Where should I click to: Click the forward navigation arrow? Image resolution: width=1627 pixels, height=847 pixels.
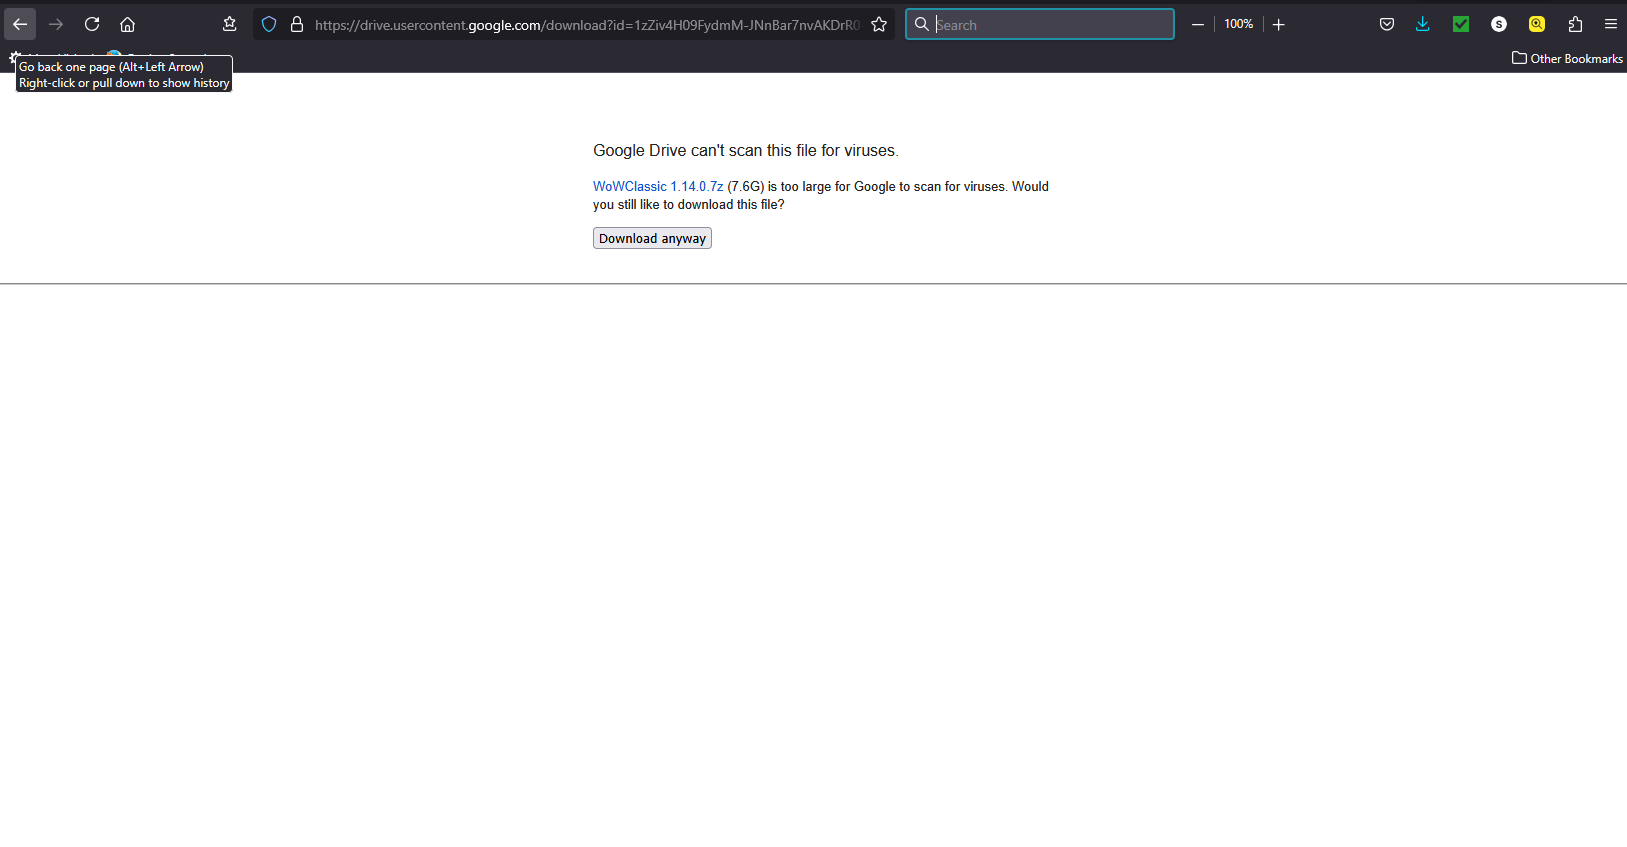(56, 24)
